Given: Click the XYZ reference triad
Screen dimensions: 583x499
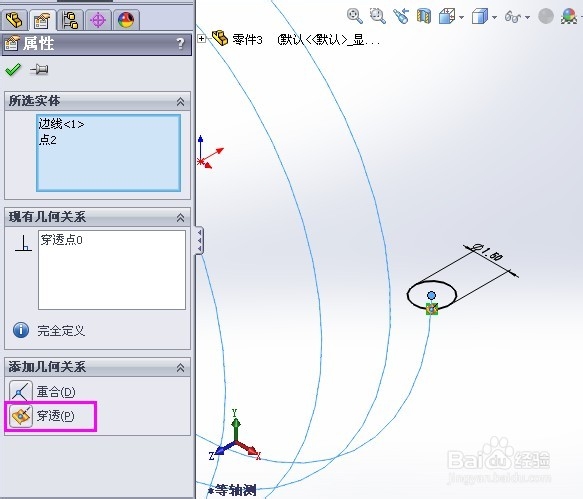Looking at the screenshot, I should tap(235, 436).
